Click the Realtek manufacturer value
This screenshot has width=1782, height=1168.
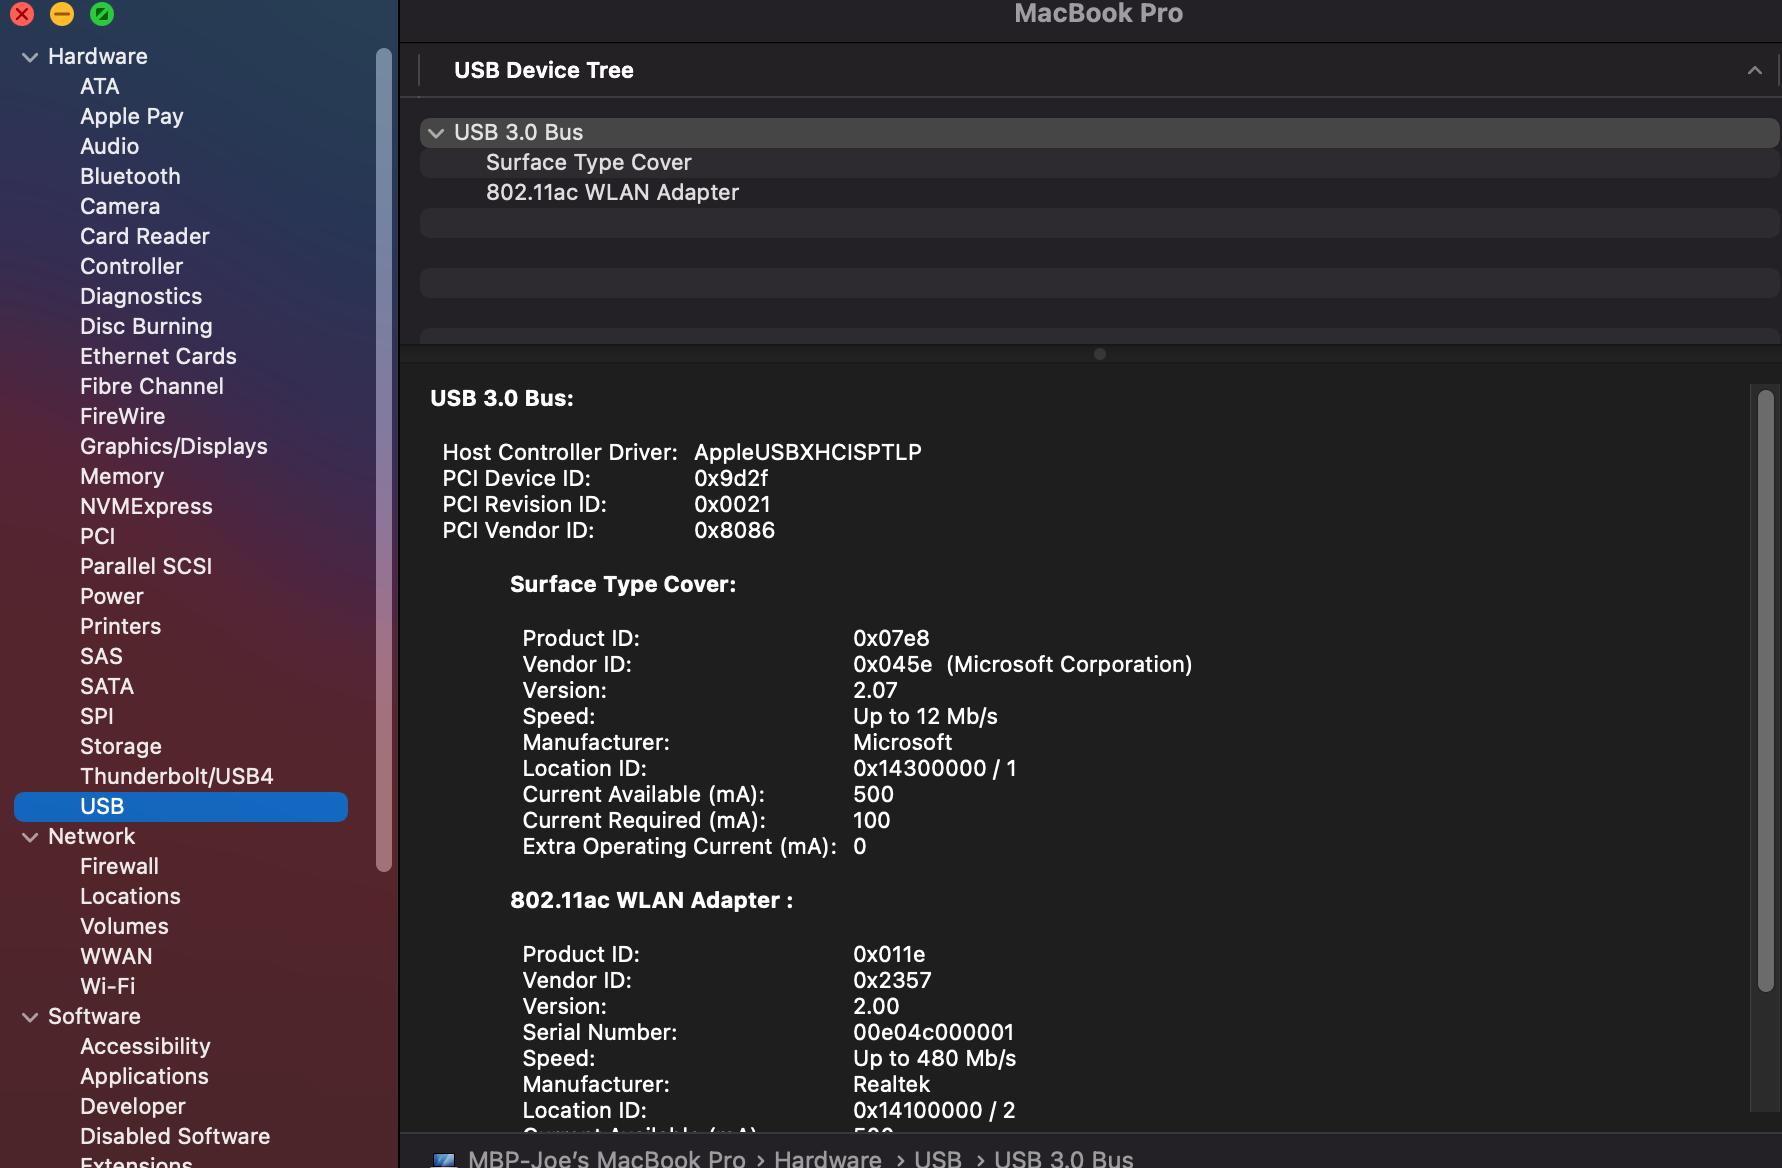[x=891, y=1084]
